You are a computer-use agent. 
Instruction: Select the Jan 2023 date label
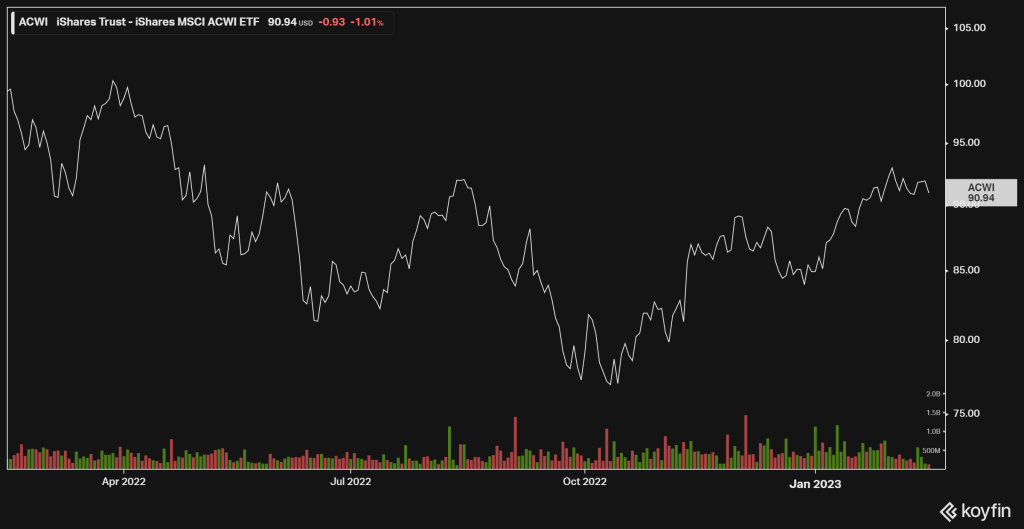click(x=814, y=483)
